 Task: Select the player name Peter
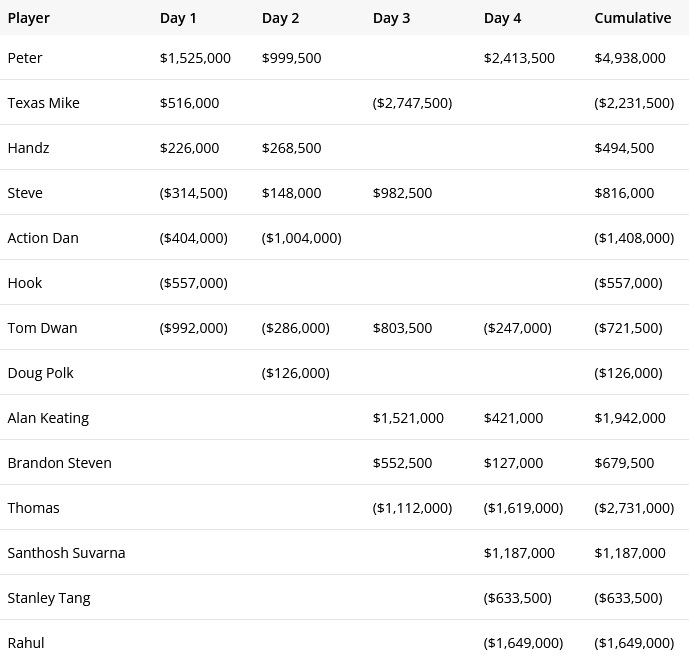pyautogui.click(x=25, y=58)
